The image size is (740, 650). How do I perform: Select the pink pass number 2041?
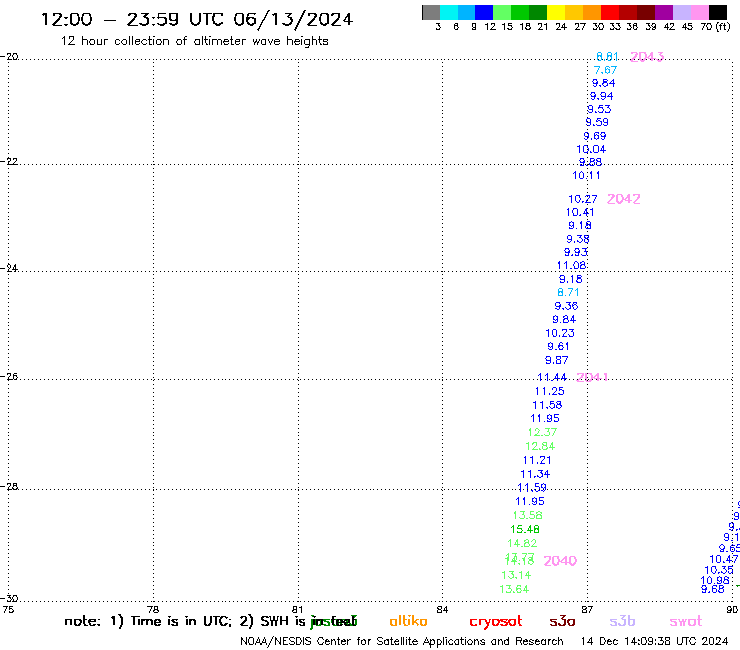[592, 377]
